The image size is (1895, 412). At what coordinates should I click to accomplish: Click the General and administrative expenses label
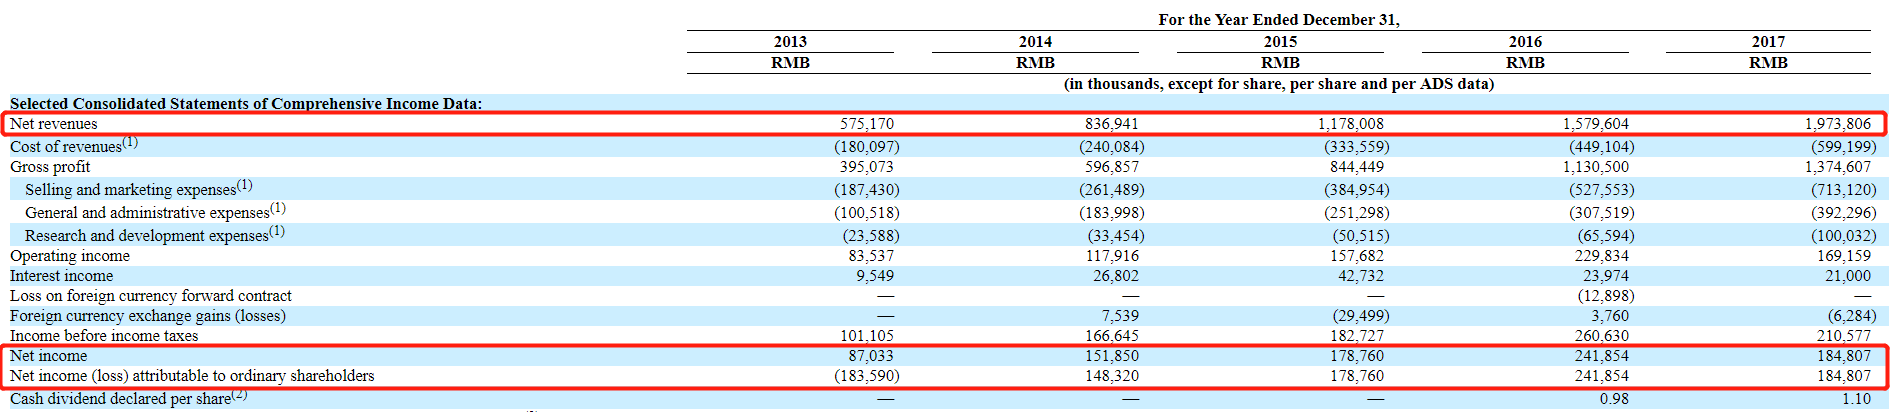point(147,213)
